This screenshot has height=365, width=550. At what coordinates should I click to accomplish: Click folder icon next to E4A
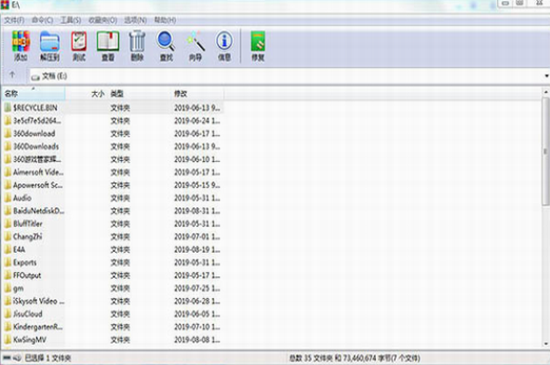(x=8, y=249)
